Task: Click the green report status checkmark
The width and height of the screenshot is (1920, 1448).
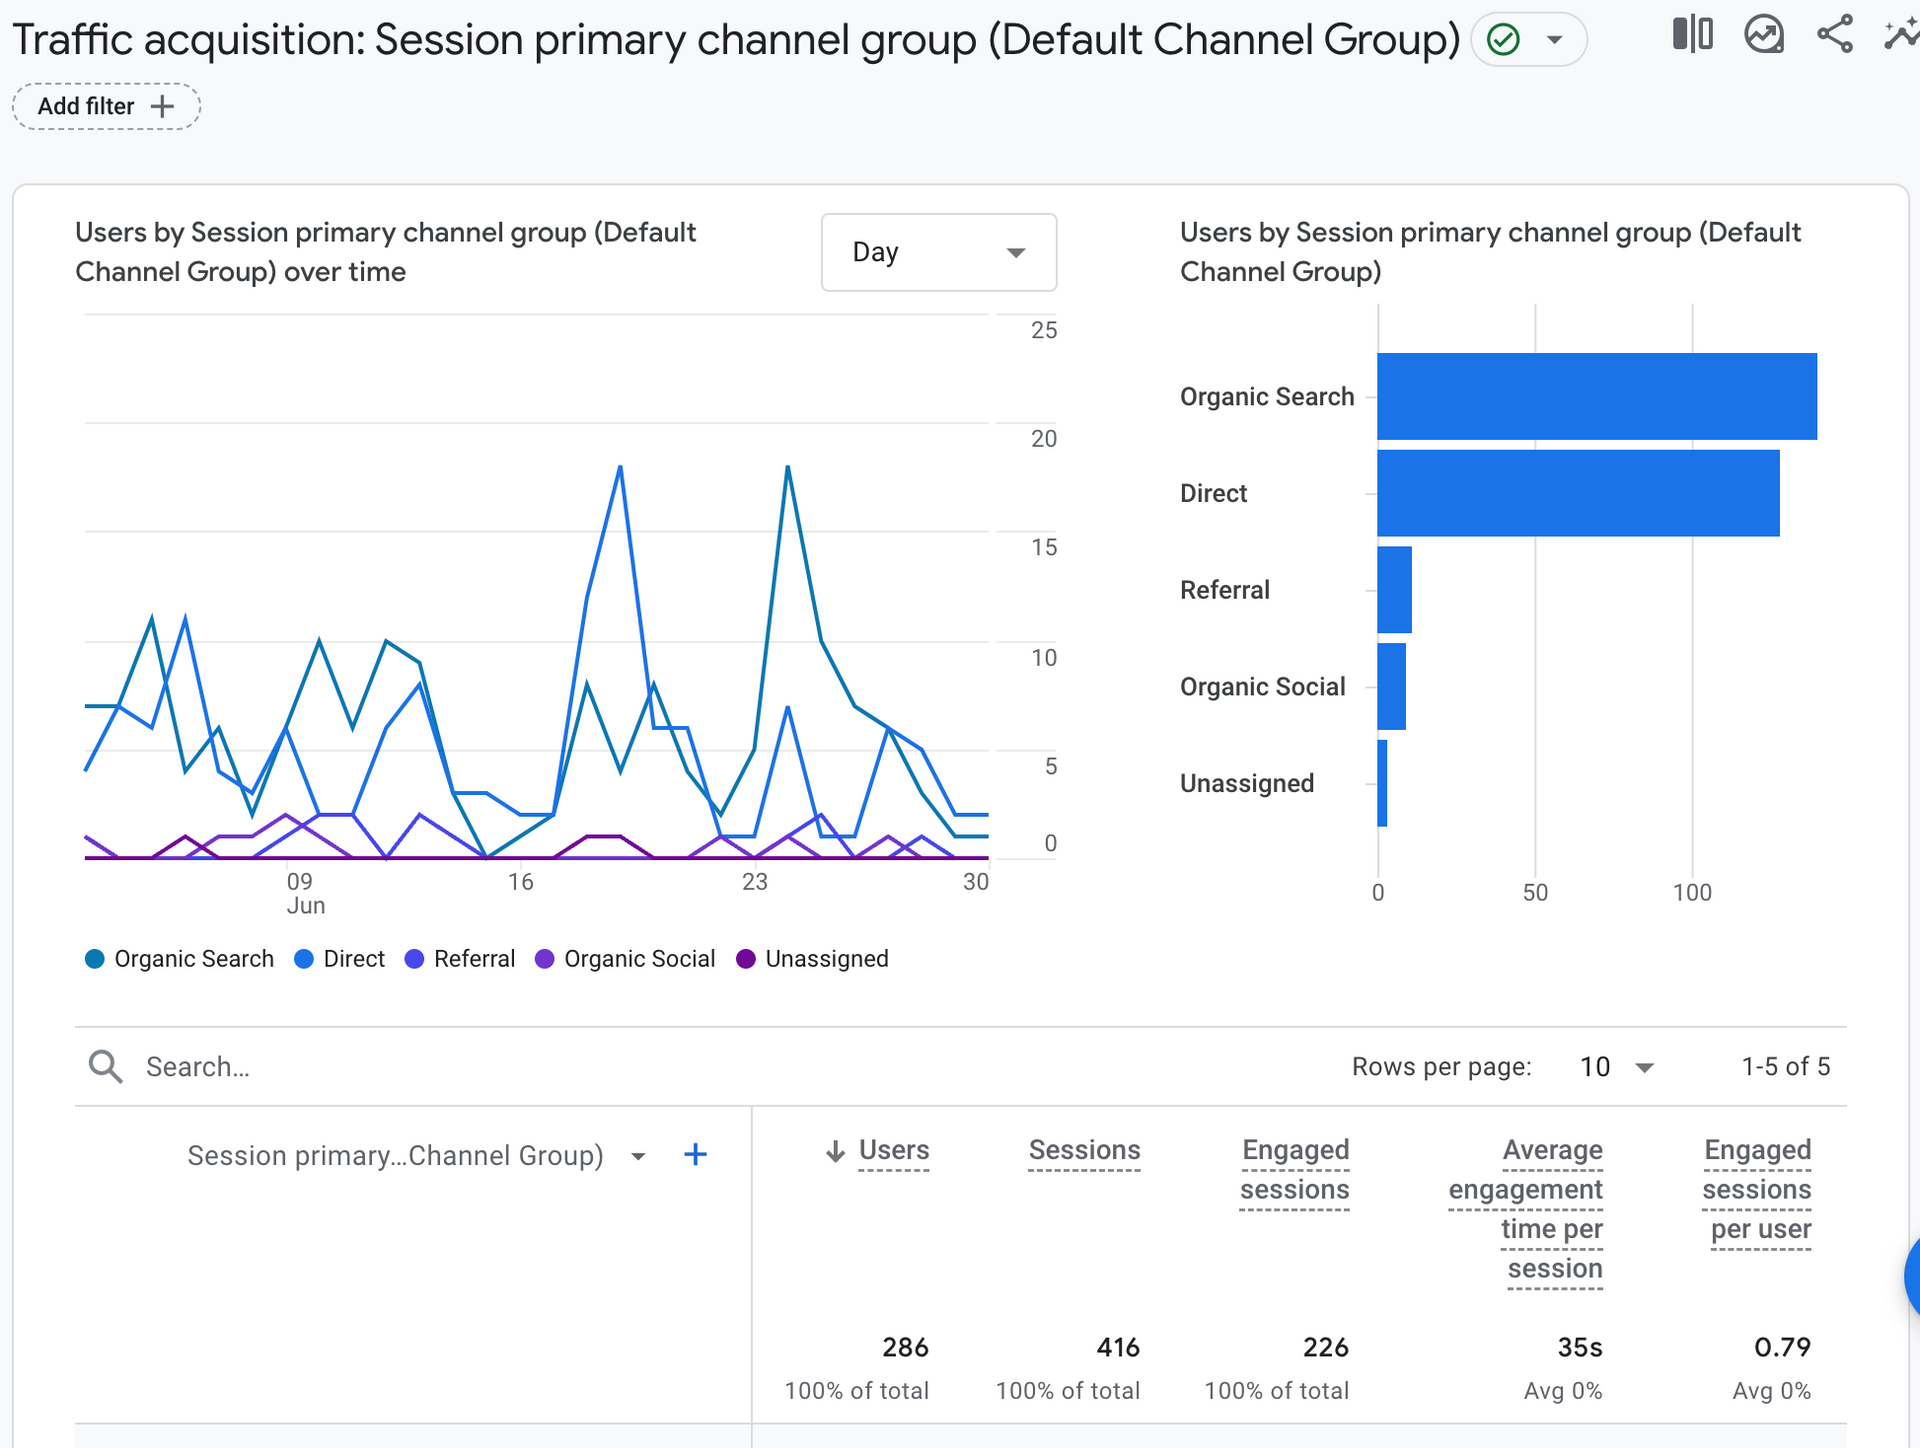Action: point(1503,40)
